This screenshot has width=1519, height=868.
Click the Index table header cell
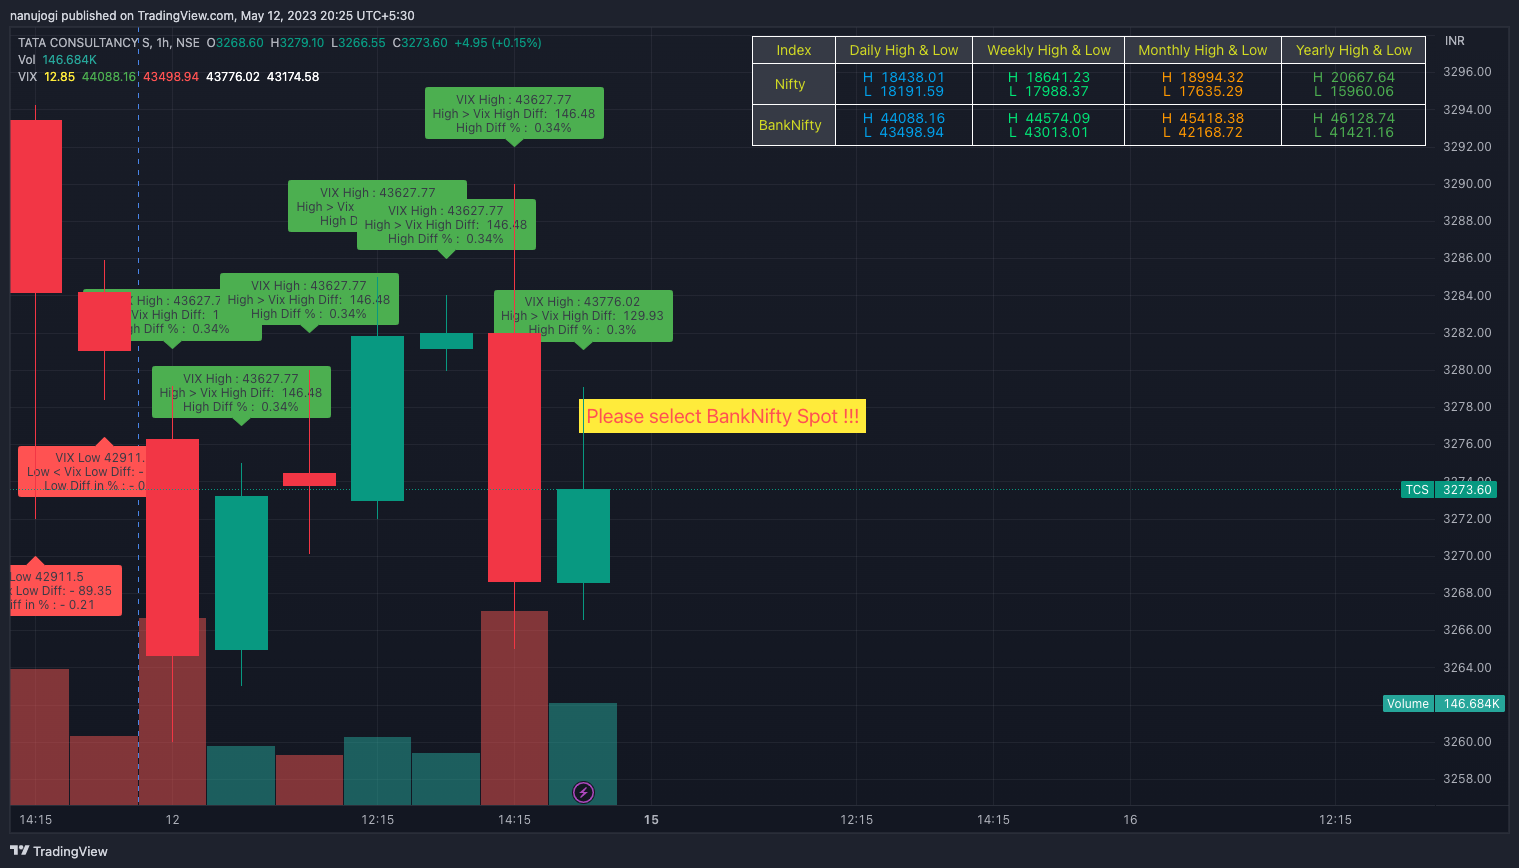tap(794, 50)
